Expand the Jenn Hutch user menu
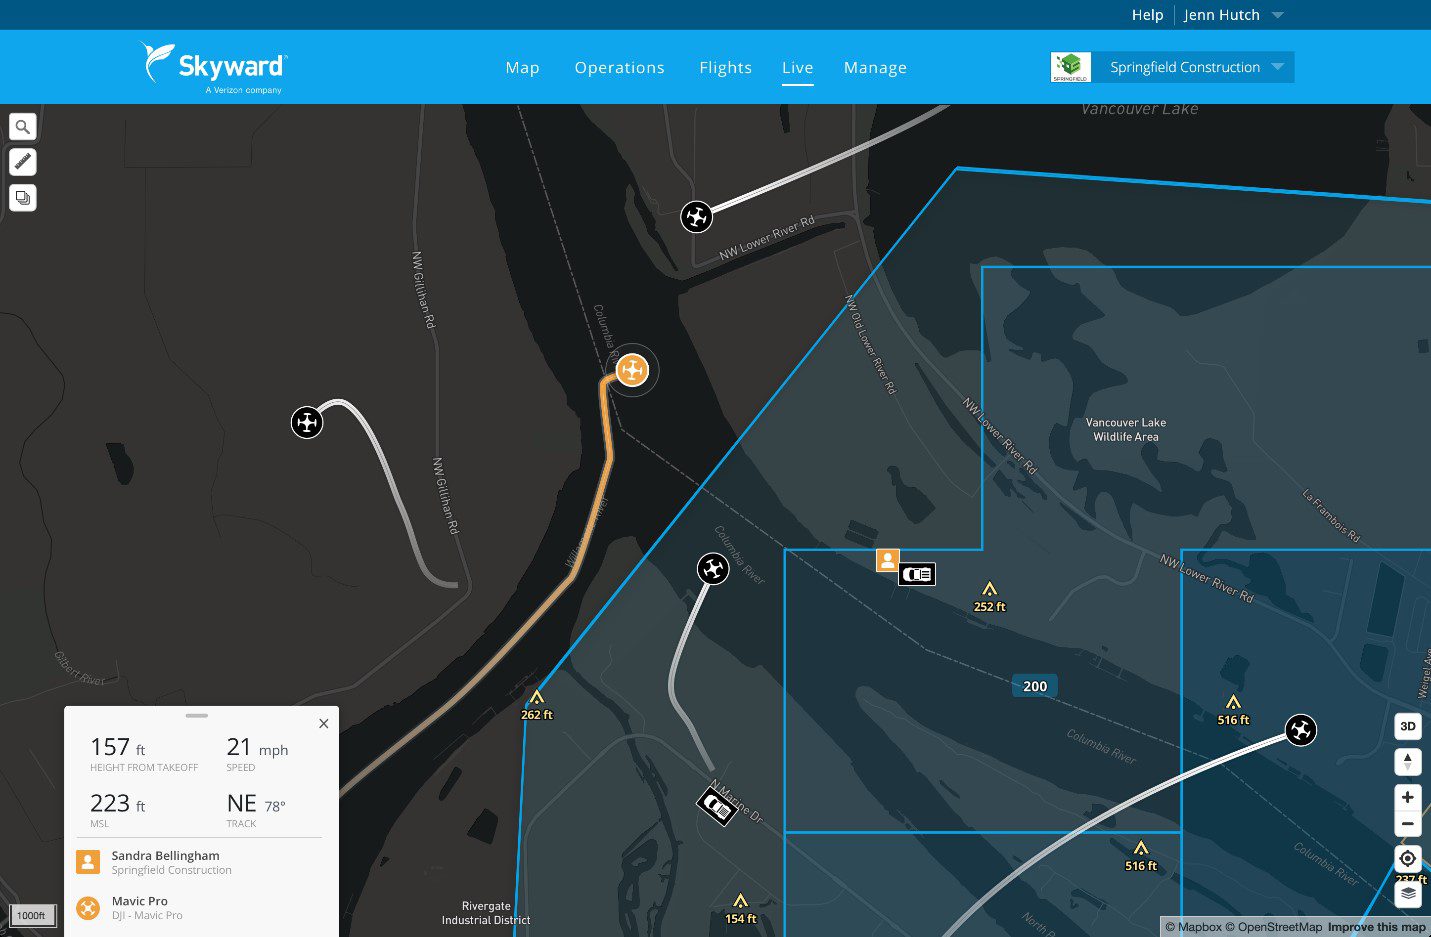This screenshot has height=937, width=1431. (x=1233, y=15)
